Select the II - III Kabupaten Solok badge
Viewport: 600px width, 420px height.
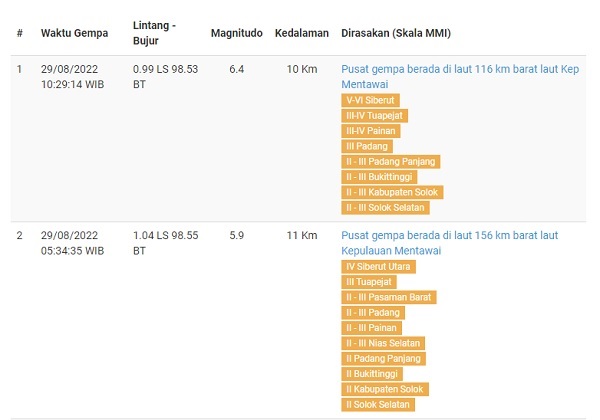pyautogui.click(x=392, y=192)
